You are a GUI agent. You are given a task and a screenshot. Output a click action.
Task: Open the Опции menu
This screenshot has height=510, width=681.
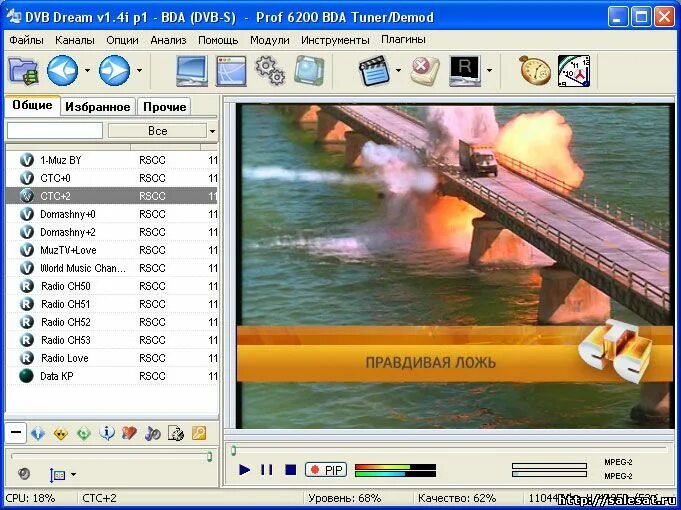coord(122,40)
